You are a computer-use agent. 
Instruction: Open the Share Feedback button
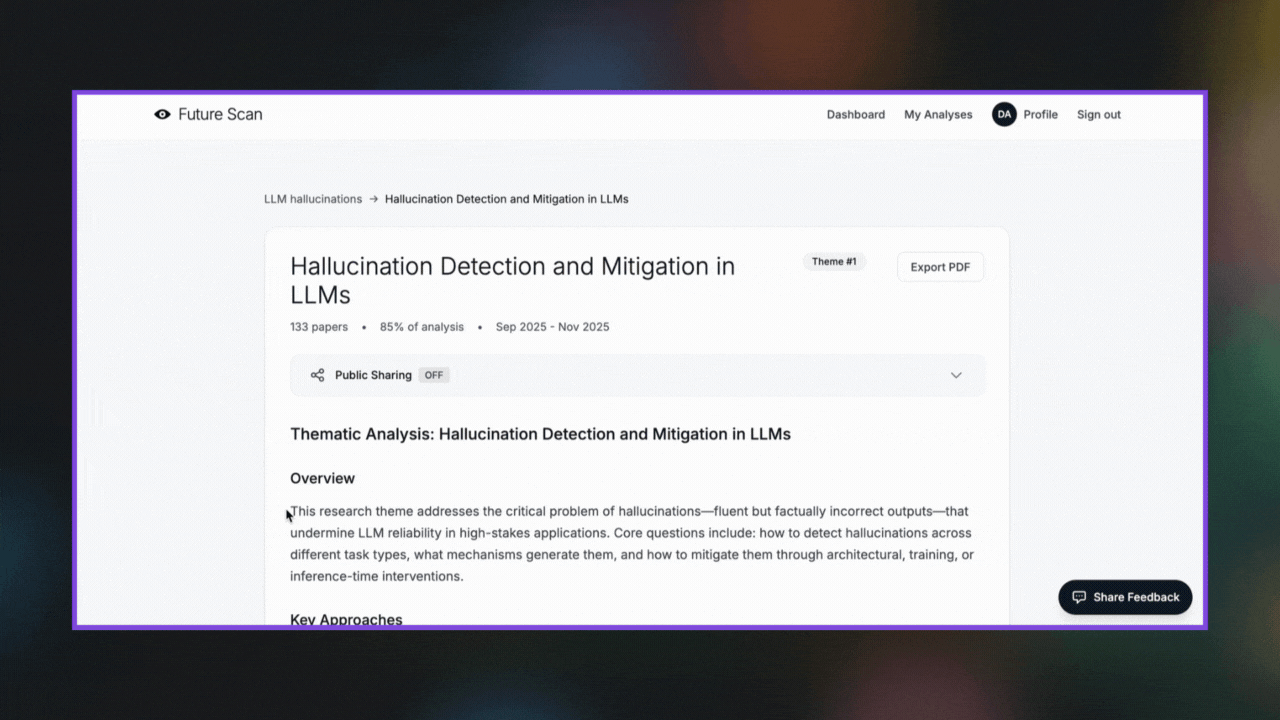[x=1125, y=597]
